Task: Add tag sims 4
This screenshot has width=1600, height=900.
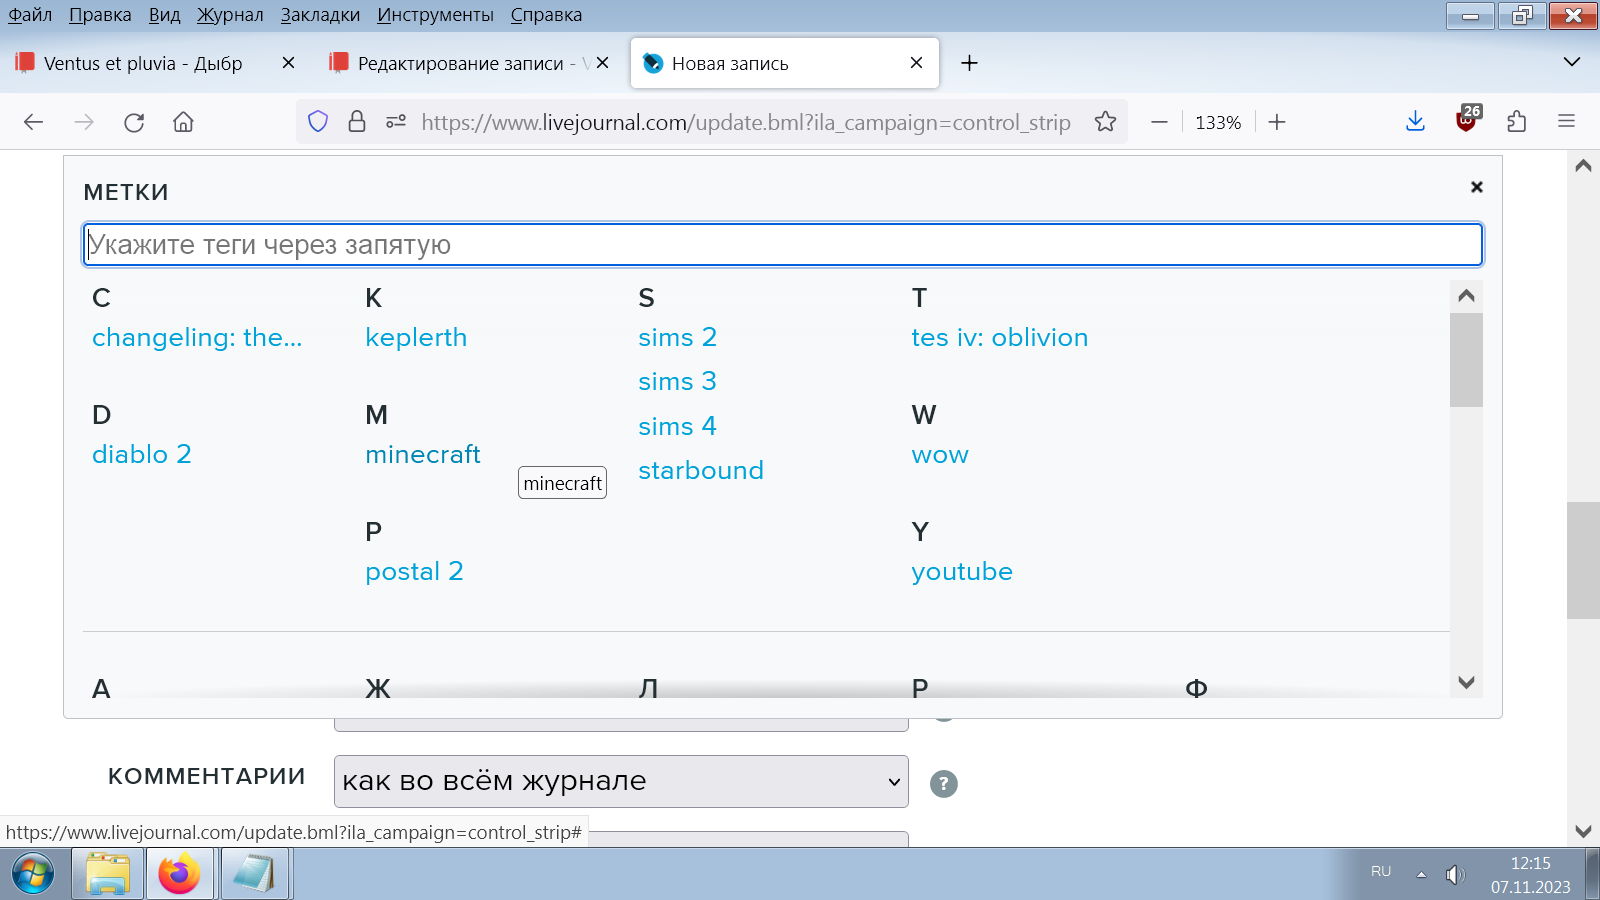Action: tap(677, 426)
